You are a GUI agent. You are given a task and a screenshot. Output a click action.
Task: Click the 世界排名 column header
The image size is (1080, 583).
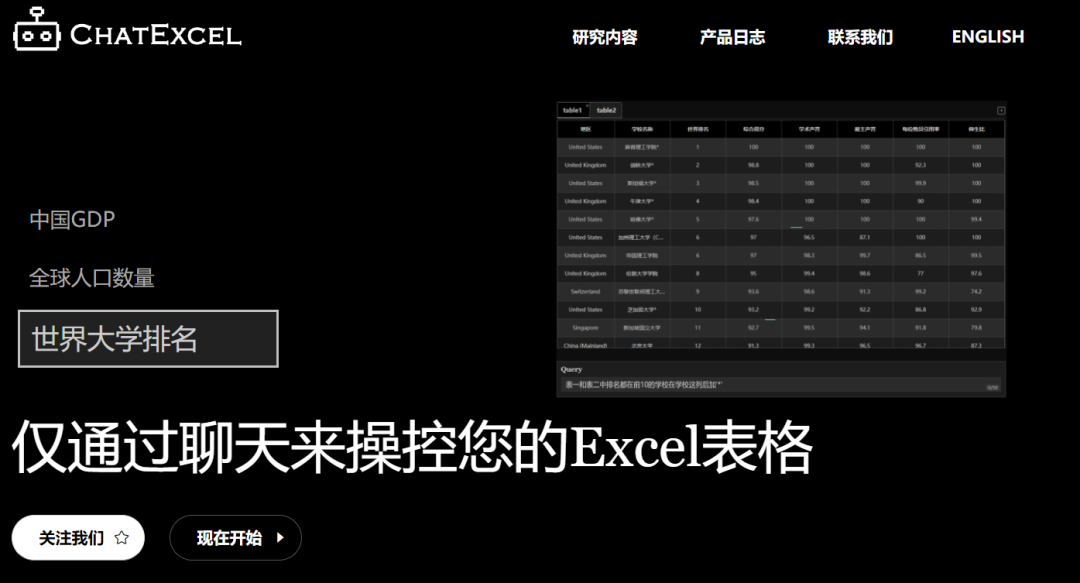click(698, 129)
